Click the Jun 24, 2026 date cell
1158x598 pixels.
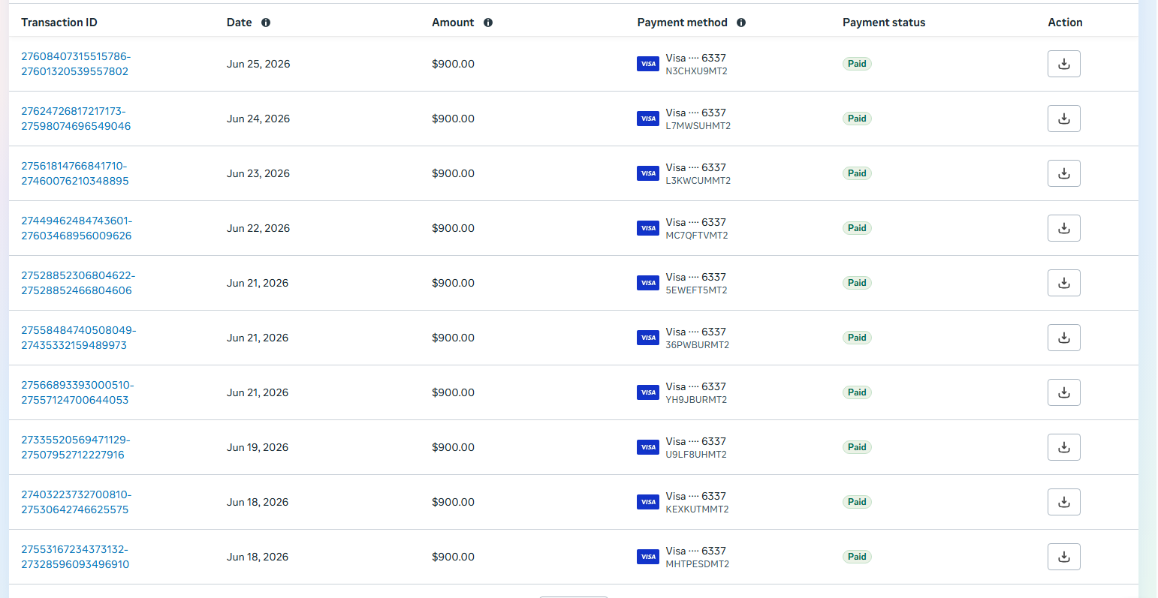pyautogui.click(x=258, y=119)
